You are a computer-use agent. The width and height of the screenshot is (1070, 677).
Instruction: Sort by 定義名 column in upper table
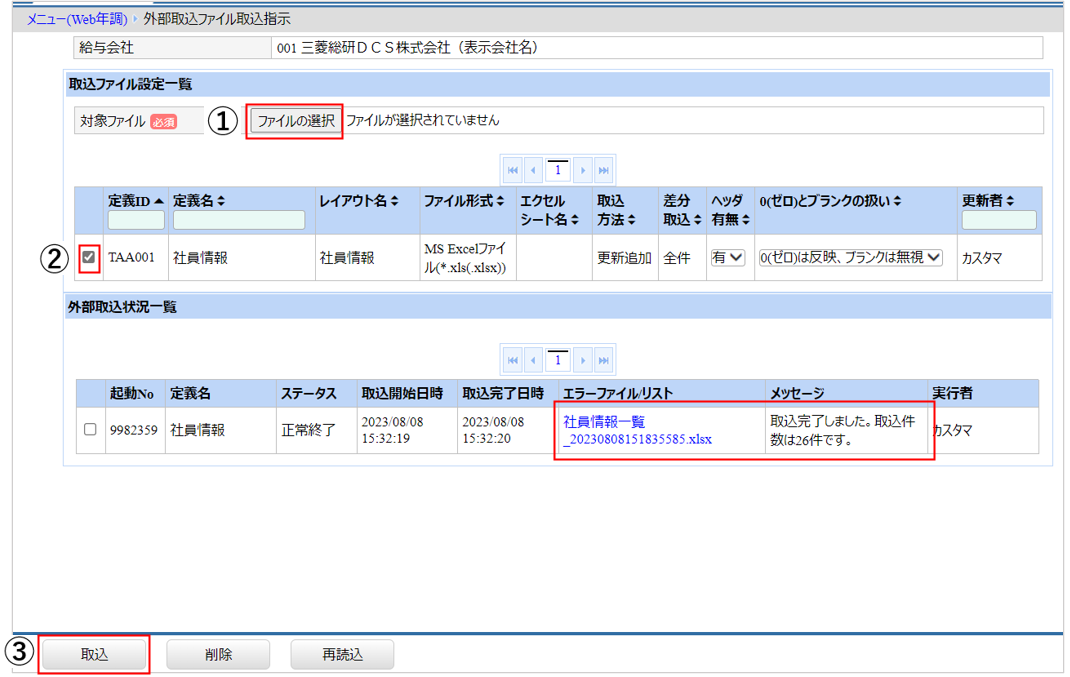pyautogui.click(x=221, y=201)
